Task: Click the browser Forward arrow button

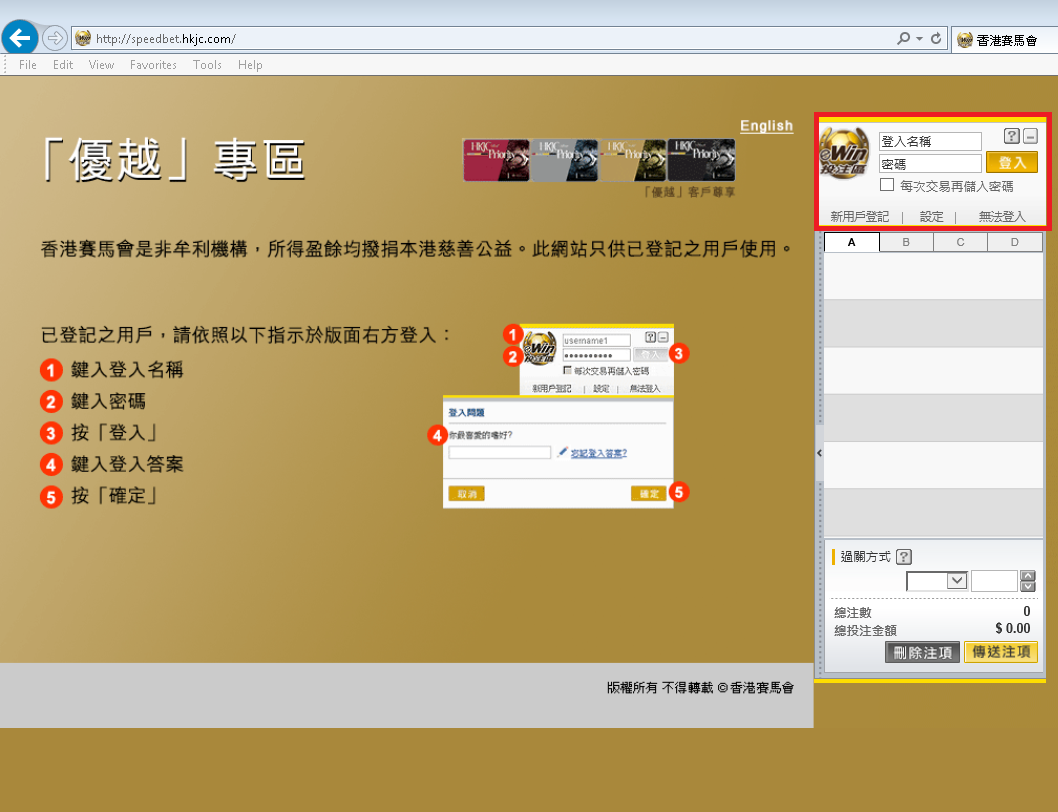Action: point(55,39)
